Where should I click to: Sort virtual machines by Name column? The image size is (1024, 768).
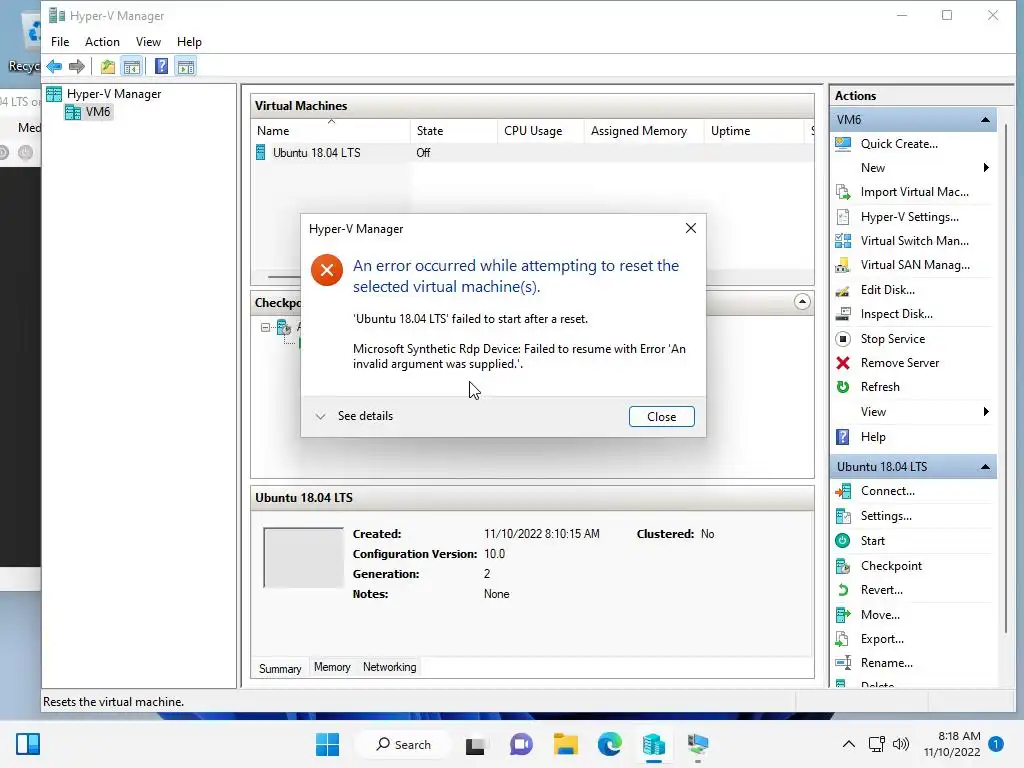(331, 131)
